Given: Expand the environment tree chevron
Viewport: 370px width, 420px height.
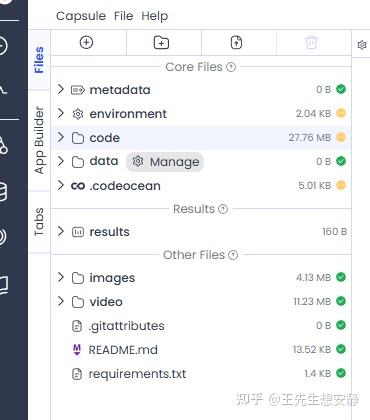Looking at the screenshot, I should coord(61,113).
